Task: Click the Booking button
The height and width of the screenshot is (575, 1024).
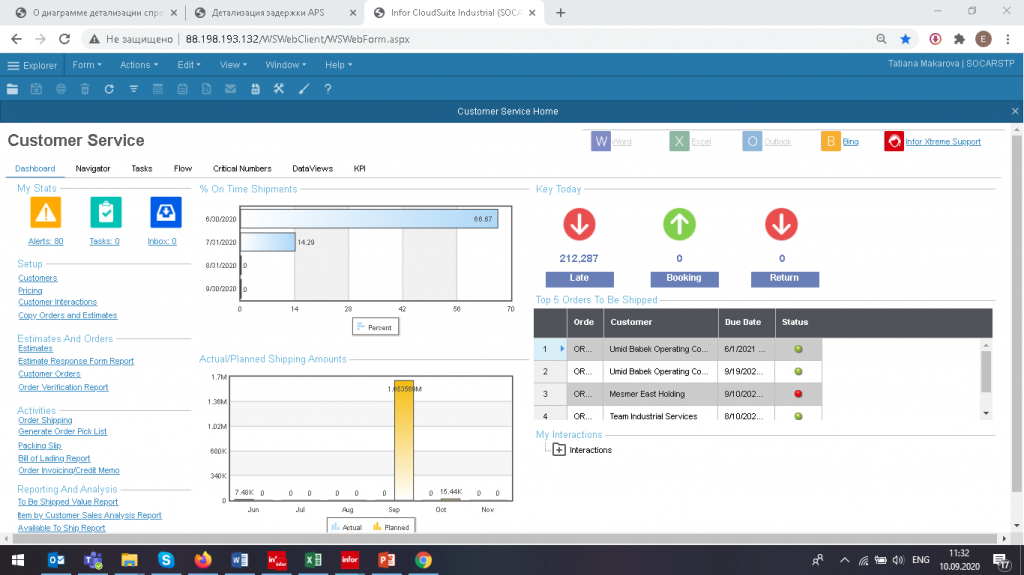Action: (x=684, y=279)
